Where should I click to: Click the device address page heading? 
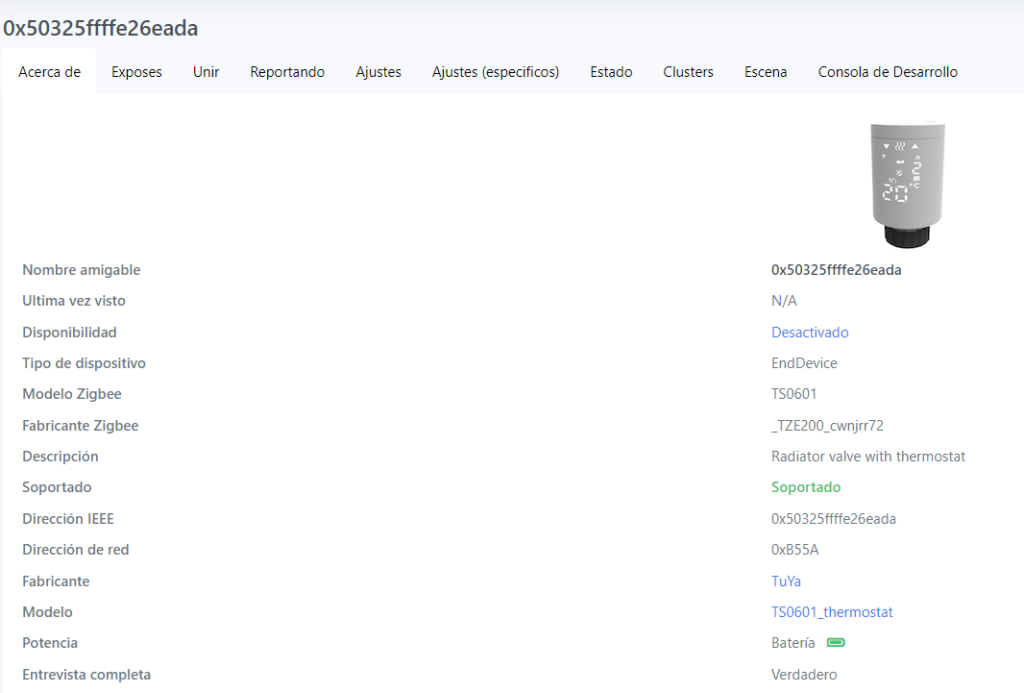pyautogui.click(x=100, y=28)
